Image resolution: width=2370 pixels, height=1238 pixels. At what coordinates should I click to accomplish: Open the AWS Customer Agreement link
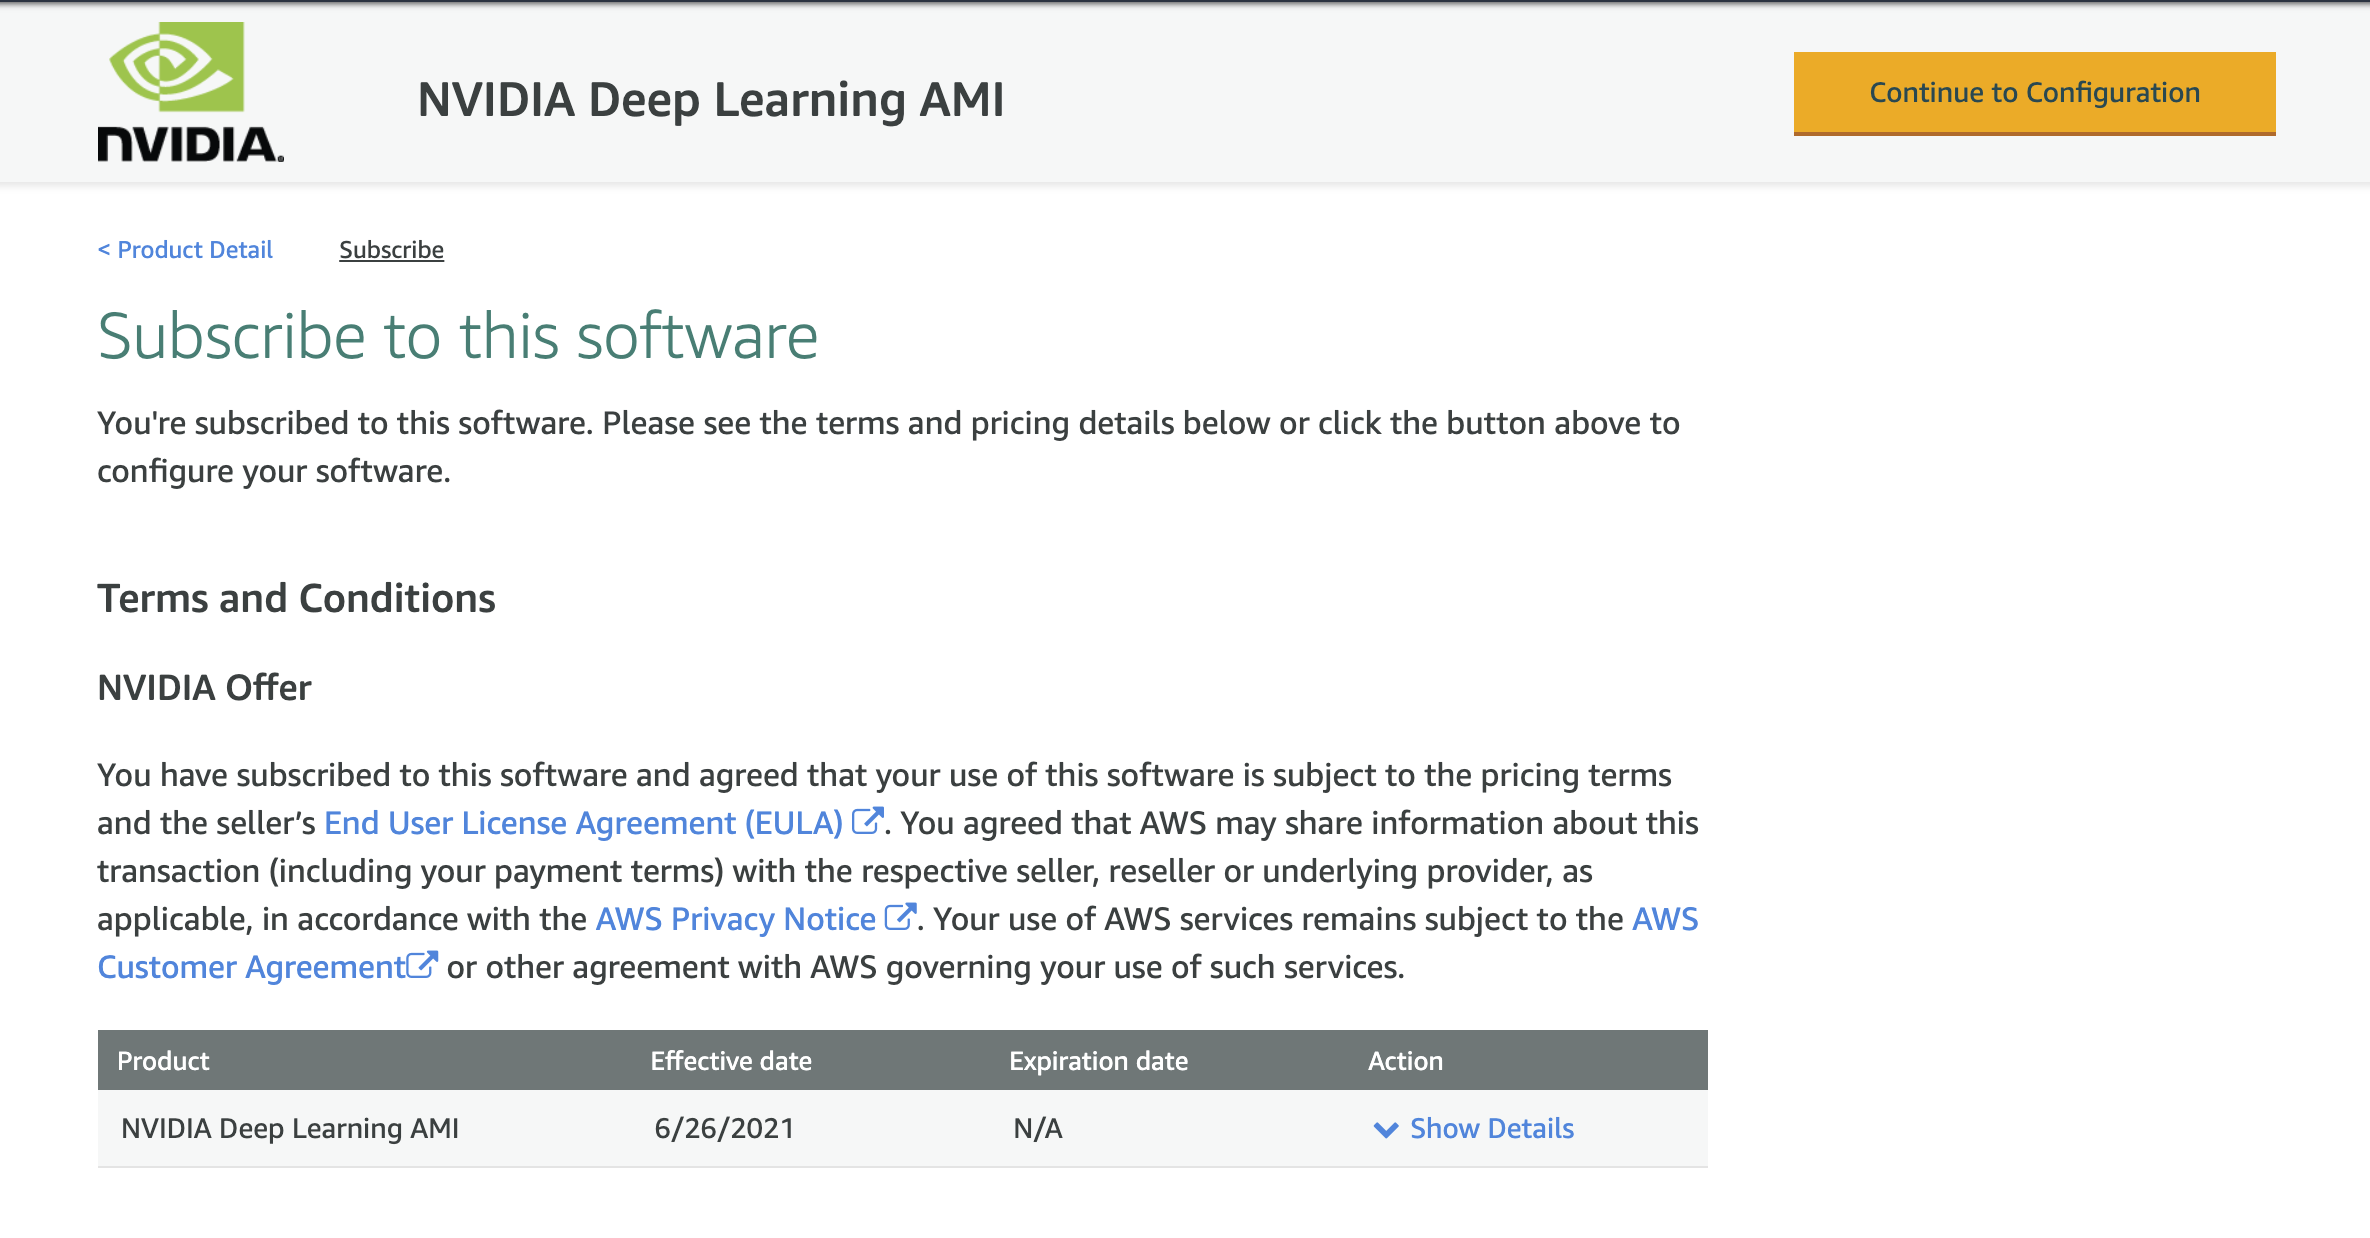pyautogui.click(x=250, y=967)
